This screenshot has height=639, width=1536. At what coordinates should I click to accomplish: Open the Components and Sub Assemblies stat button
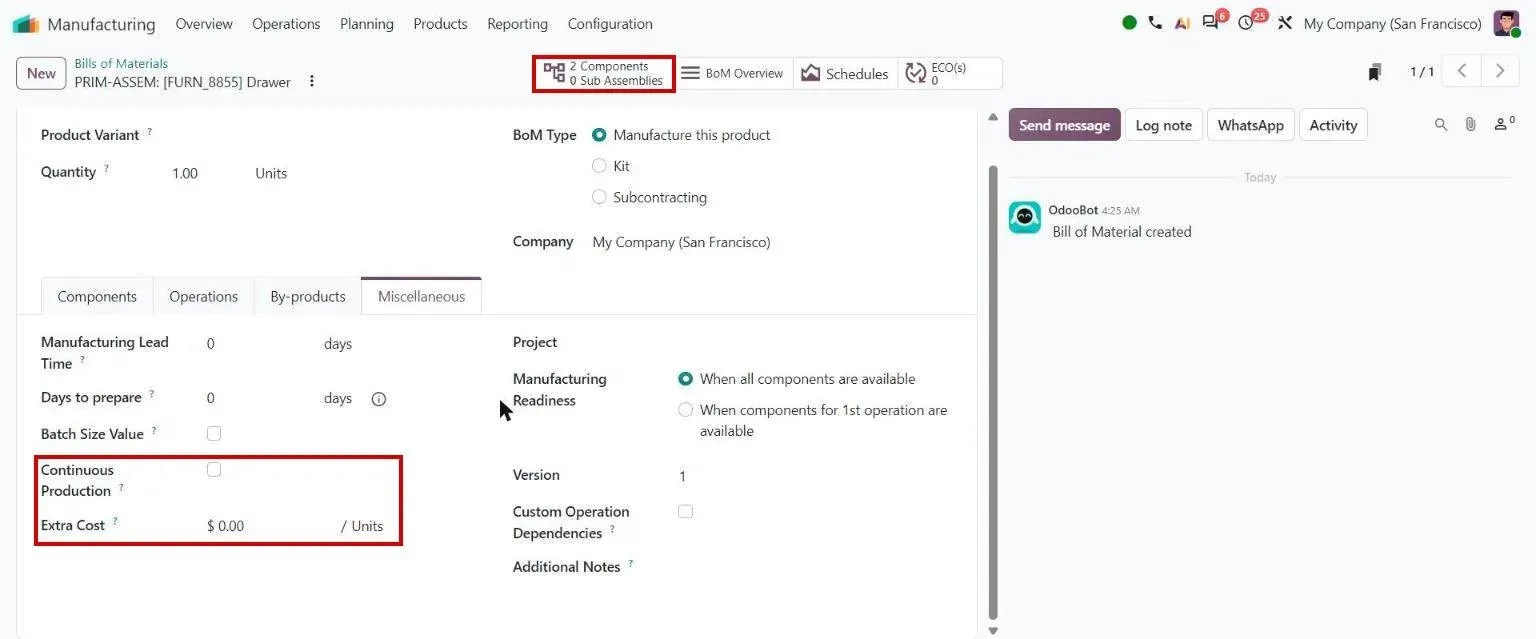coord(604,74)
